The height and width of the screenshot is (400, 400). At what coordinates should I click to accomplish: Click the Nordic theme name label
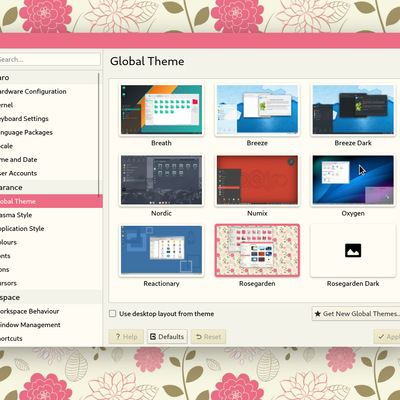(x=161, y=213)
